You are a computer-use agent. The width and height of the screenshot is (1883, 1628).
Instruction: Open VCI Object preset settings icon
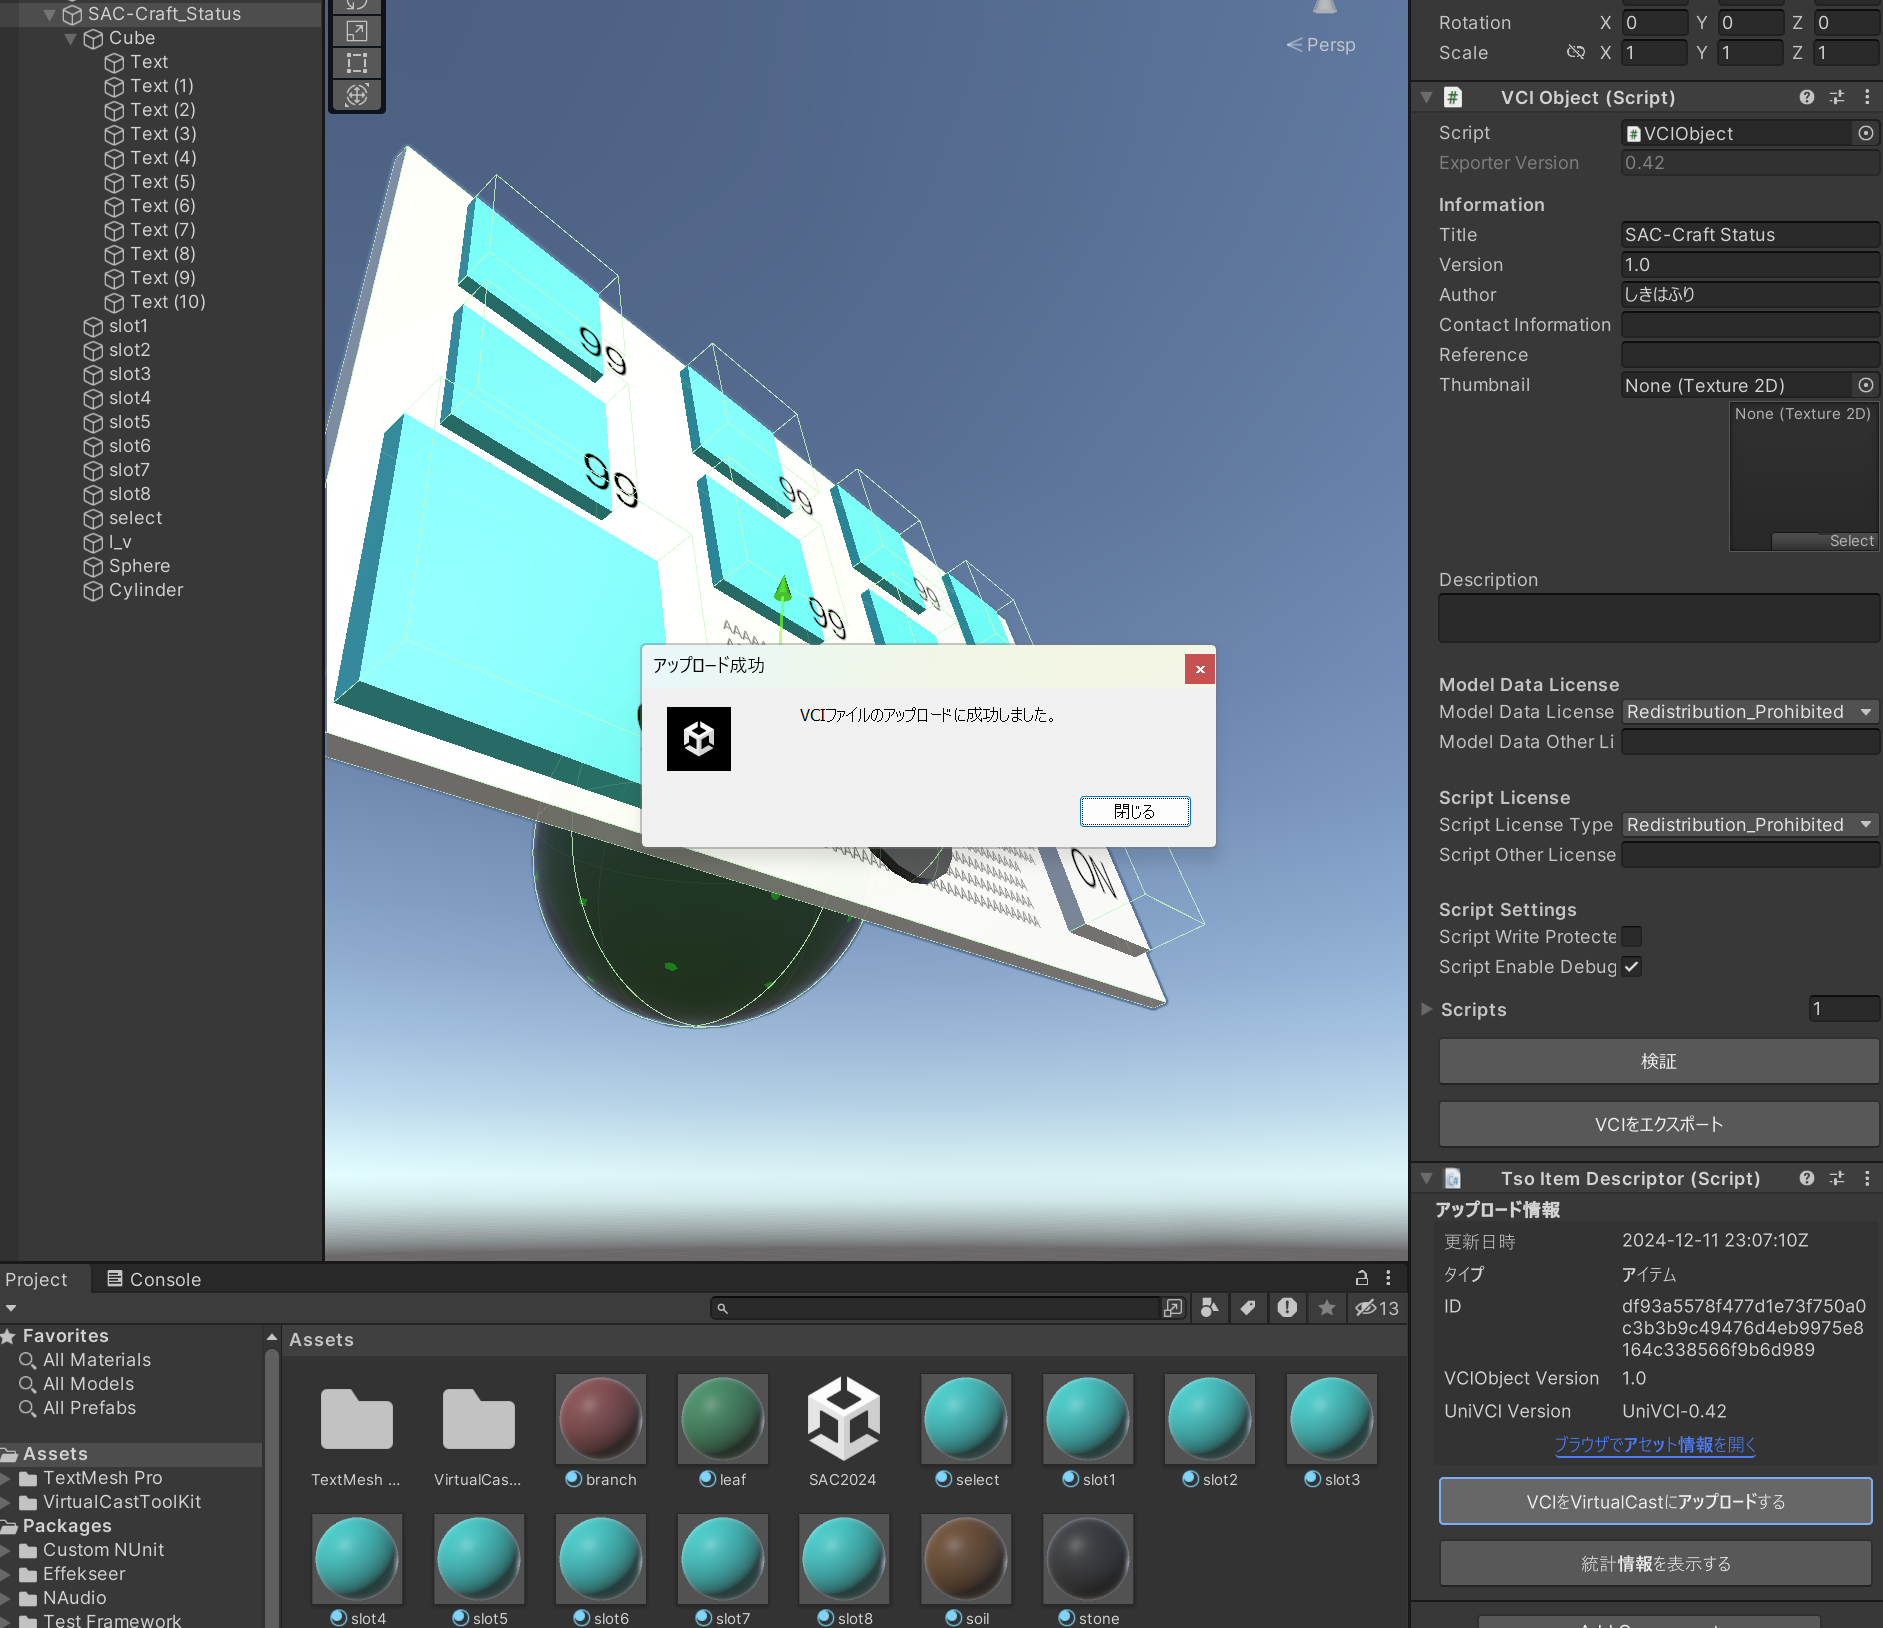tap(1837, 97)
